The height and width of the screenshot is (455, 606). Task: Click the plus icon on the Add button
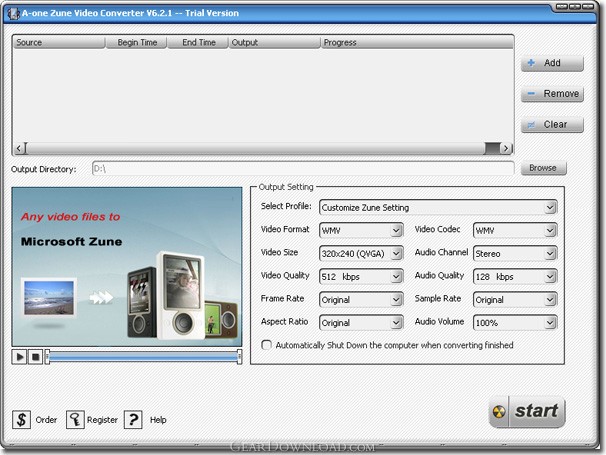(x=531, y=63)
